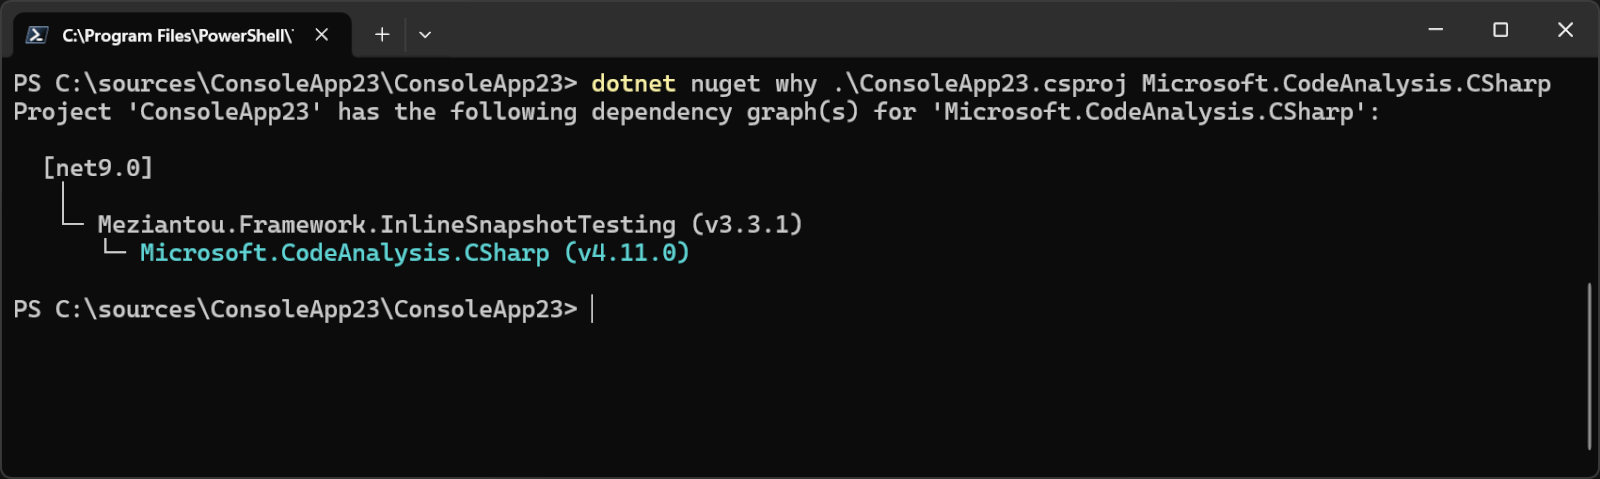Screen dimensions: 1600x479
Task: Click the yellow dotnet command word
Action: point(633,84)
